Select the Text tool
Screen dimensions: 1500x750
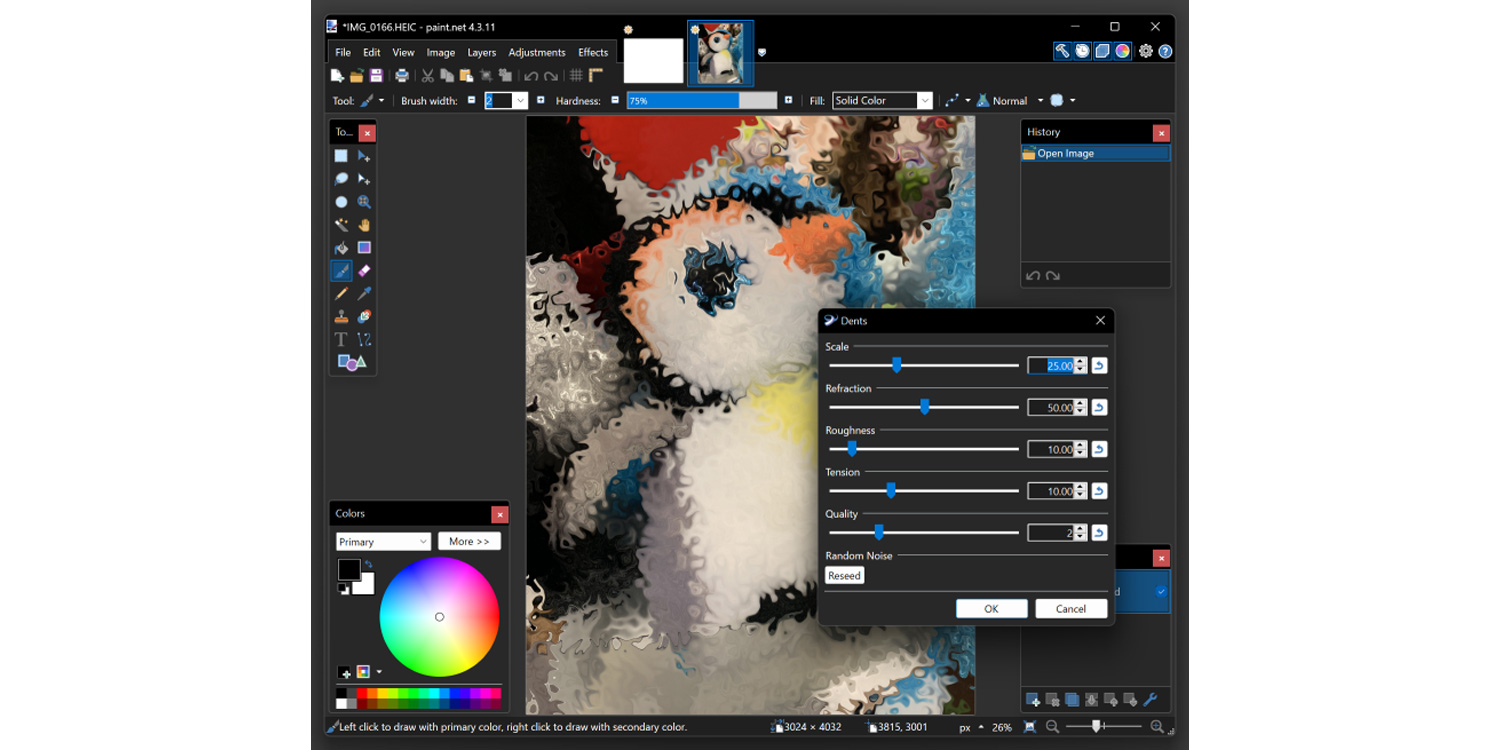(x=341, y=340)
